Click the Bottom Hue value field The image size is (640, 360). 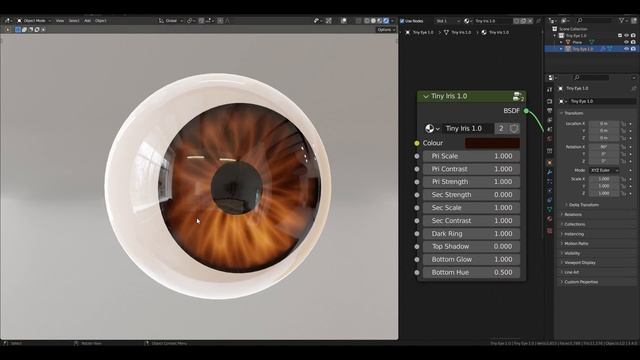[471, 273]
